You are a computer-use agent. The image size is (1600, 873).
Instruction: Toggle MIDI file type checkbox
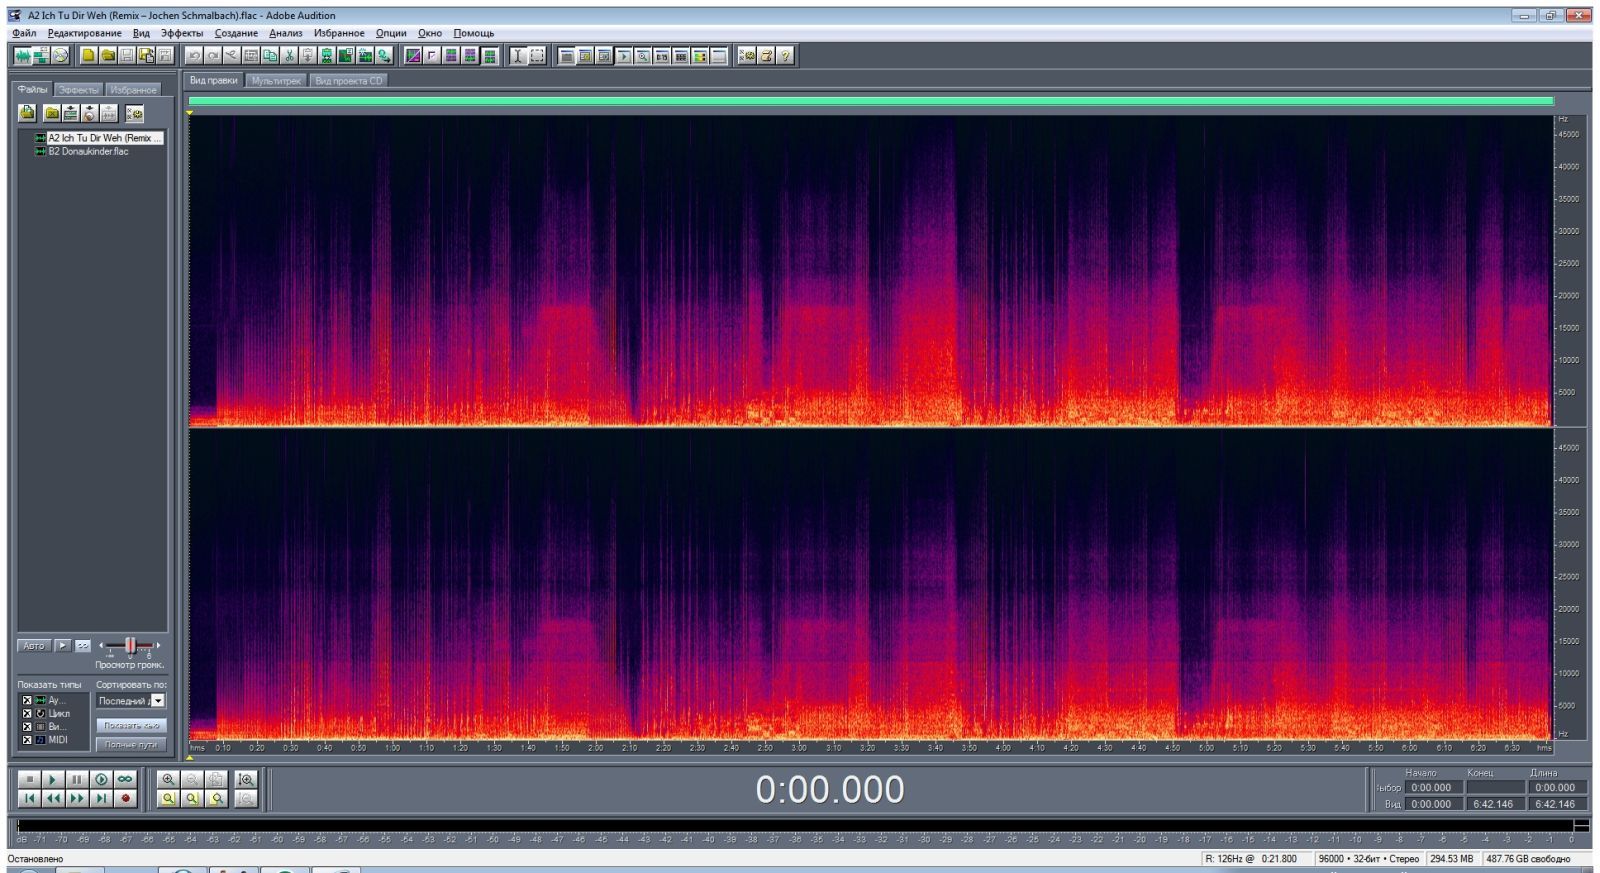point(27,740)
